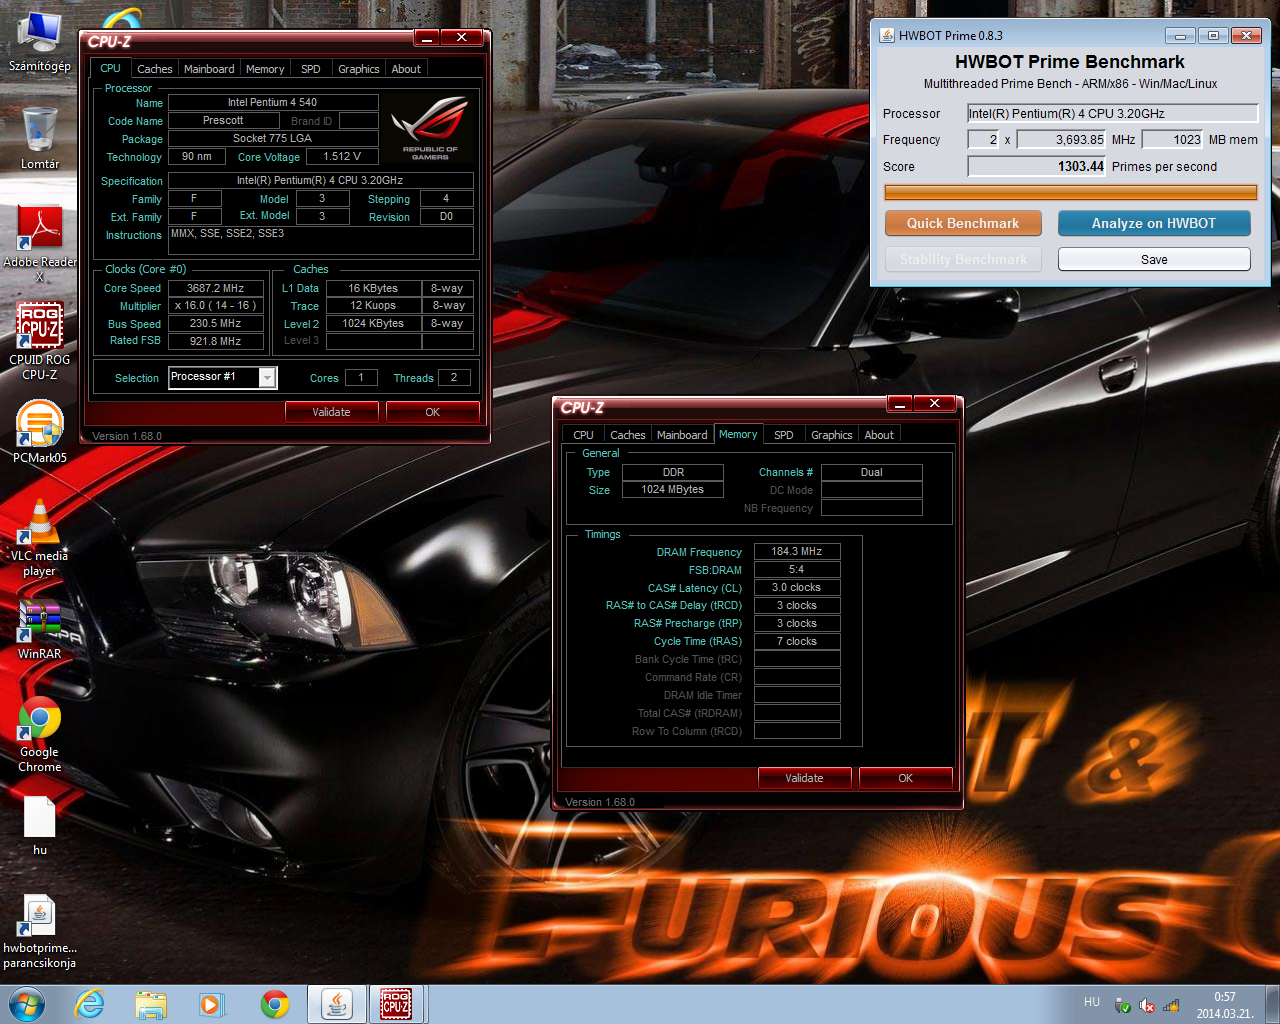The height and width of the screenshot is (1024, 1280).
Task: Switch to Java HWBOT Prime taskbar item
Action: click(x=336, y=1004)
